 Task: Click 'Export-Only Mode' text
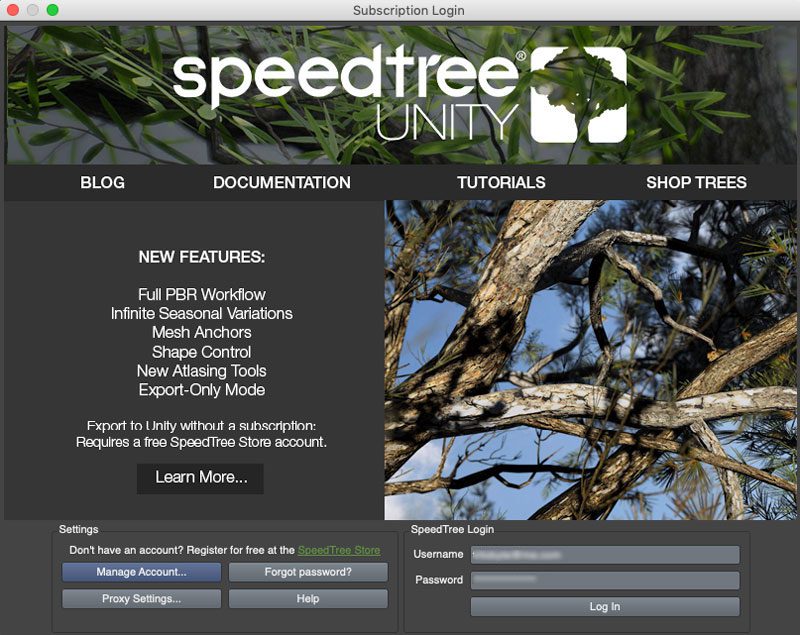tap(202, 390)
